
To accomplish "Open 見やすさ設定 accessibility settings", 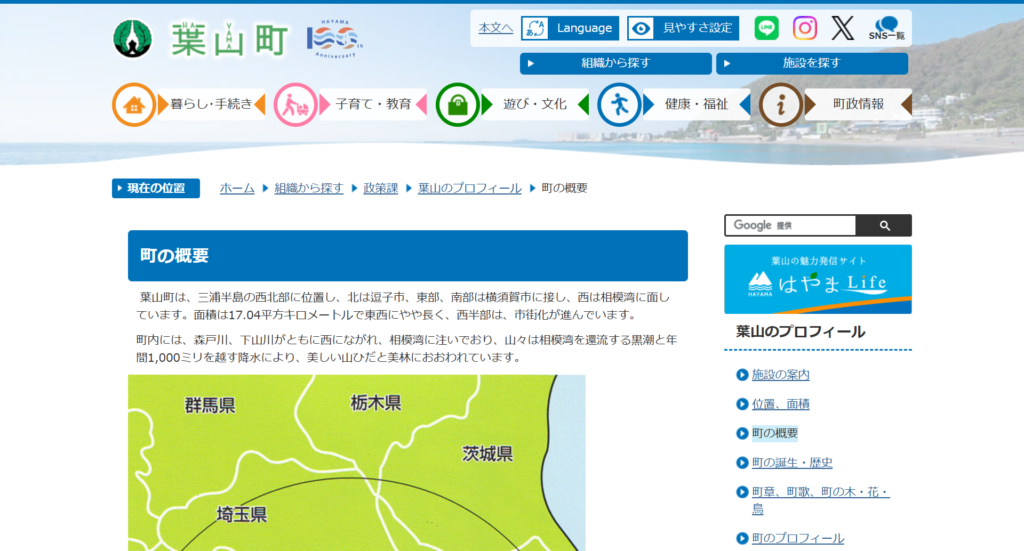I will (683, 28).
